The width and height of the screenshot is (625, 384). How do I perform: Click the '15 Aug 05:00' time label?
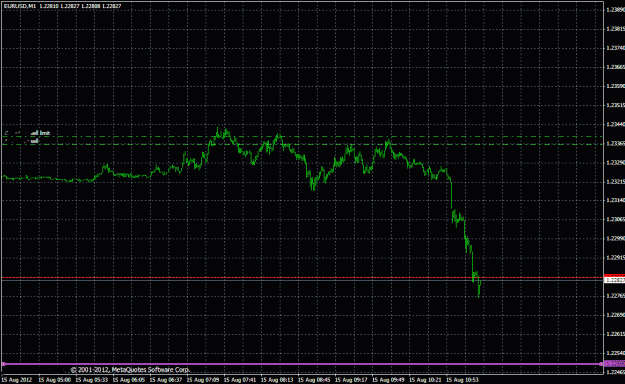coord(54,380)
